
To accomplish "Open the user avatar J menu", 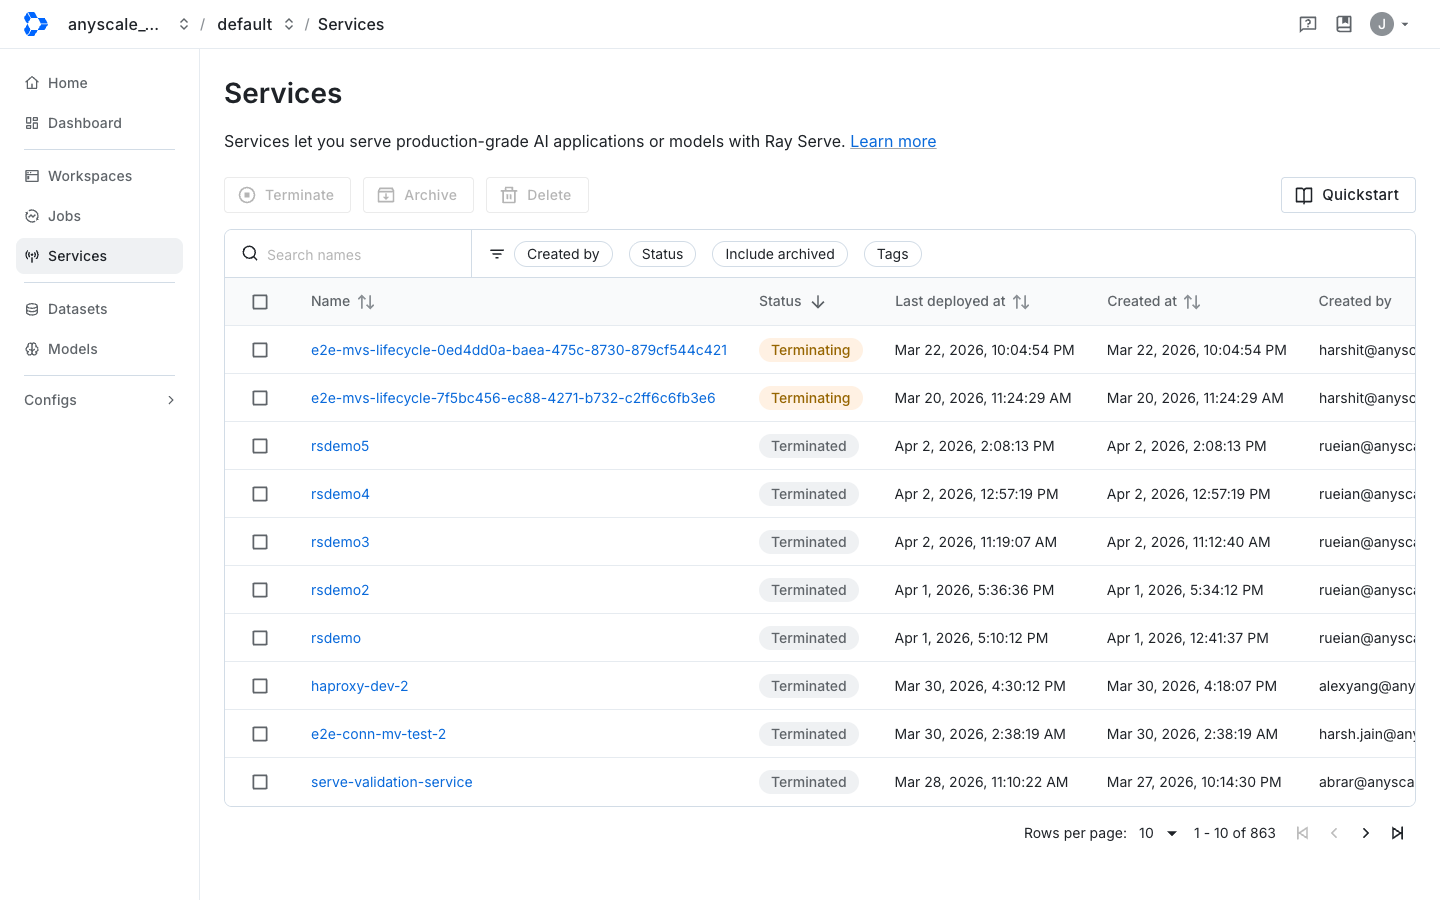I will [x=1390, y=24].
